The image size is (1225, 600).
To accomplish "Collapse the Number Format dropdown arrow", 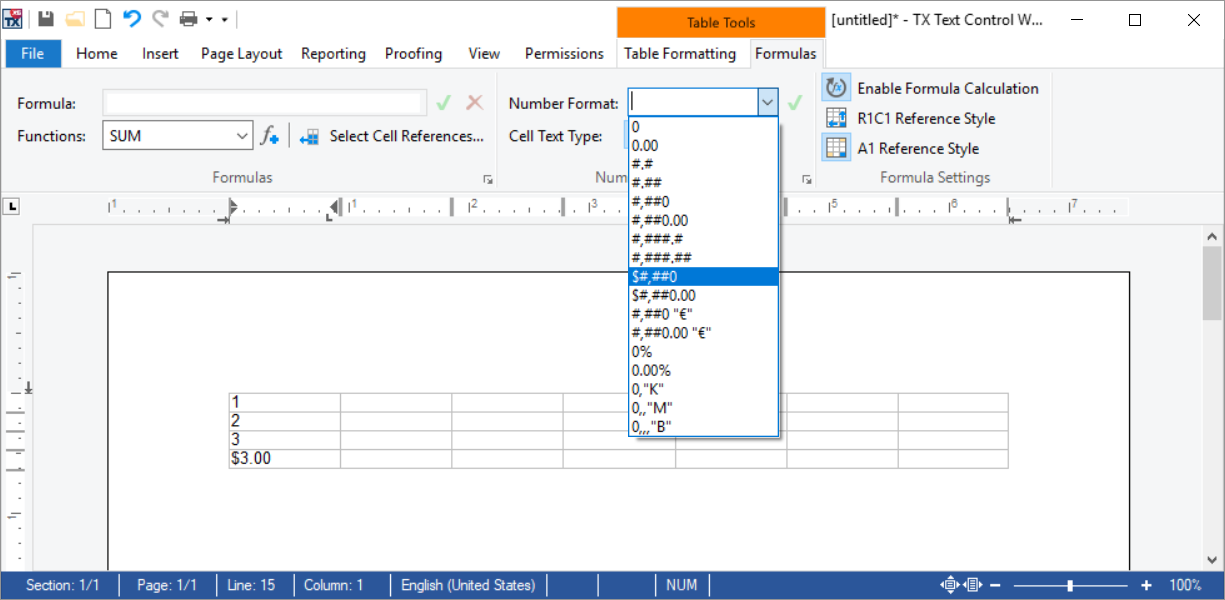I will [x=767, y=102].
